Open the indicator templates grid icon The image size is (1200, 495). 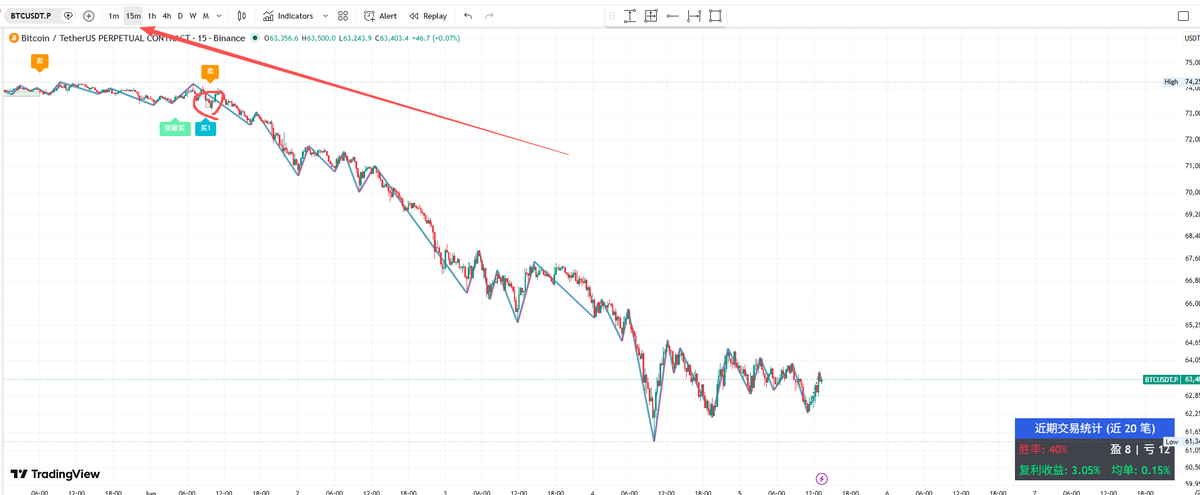[344, 16]
